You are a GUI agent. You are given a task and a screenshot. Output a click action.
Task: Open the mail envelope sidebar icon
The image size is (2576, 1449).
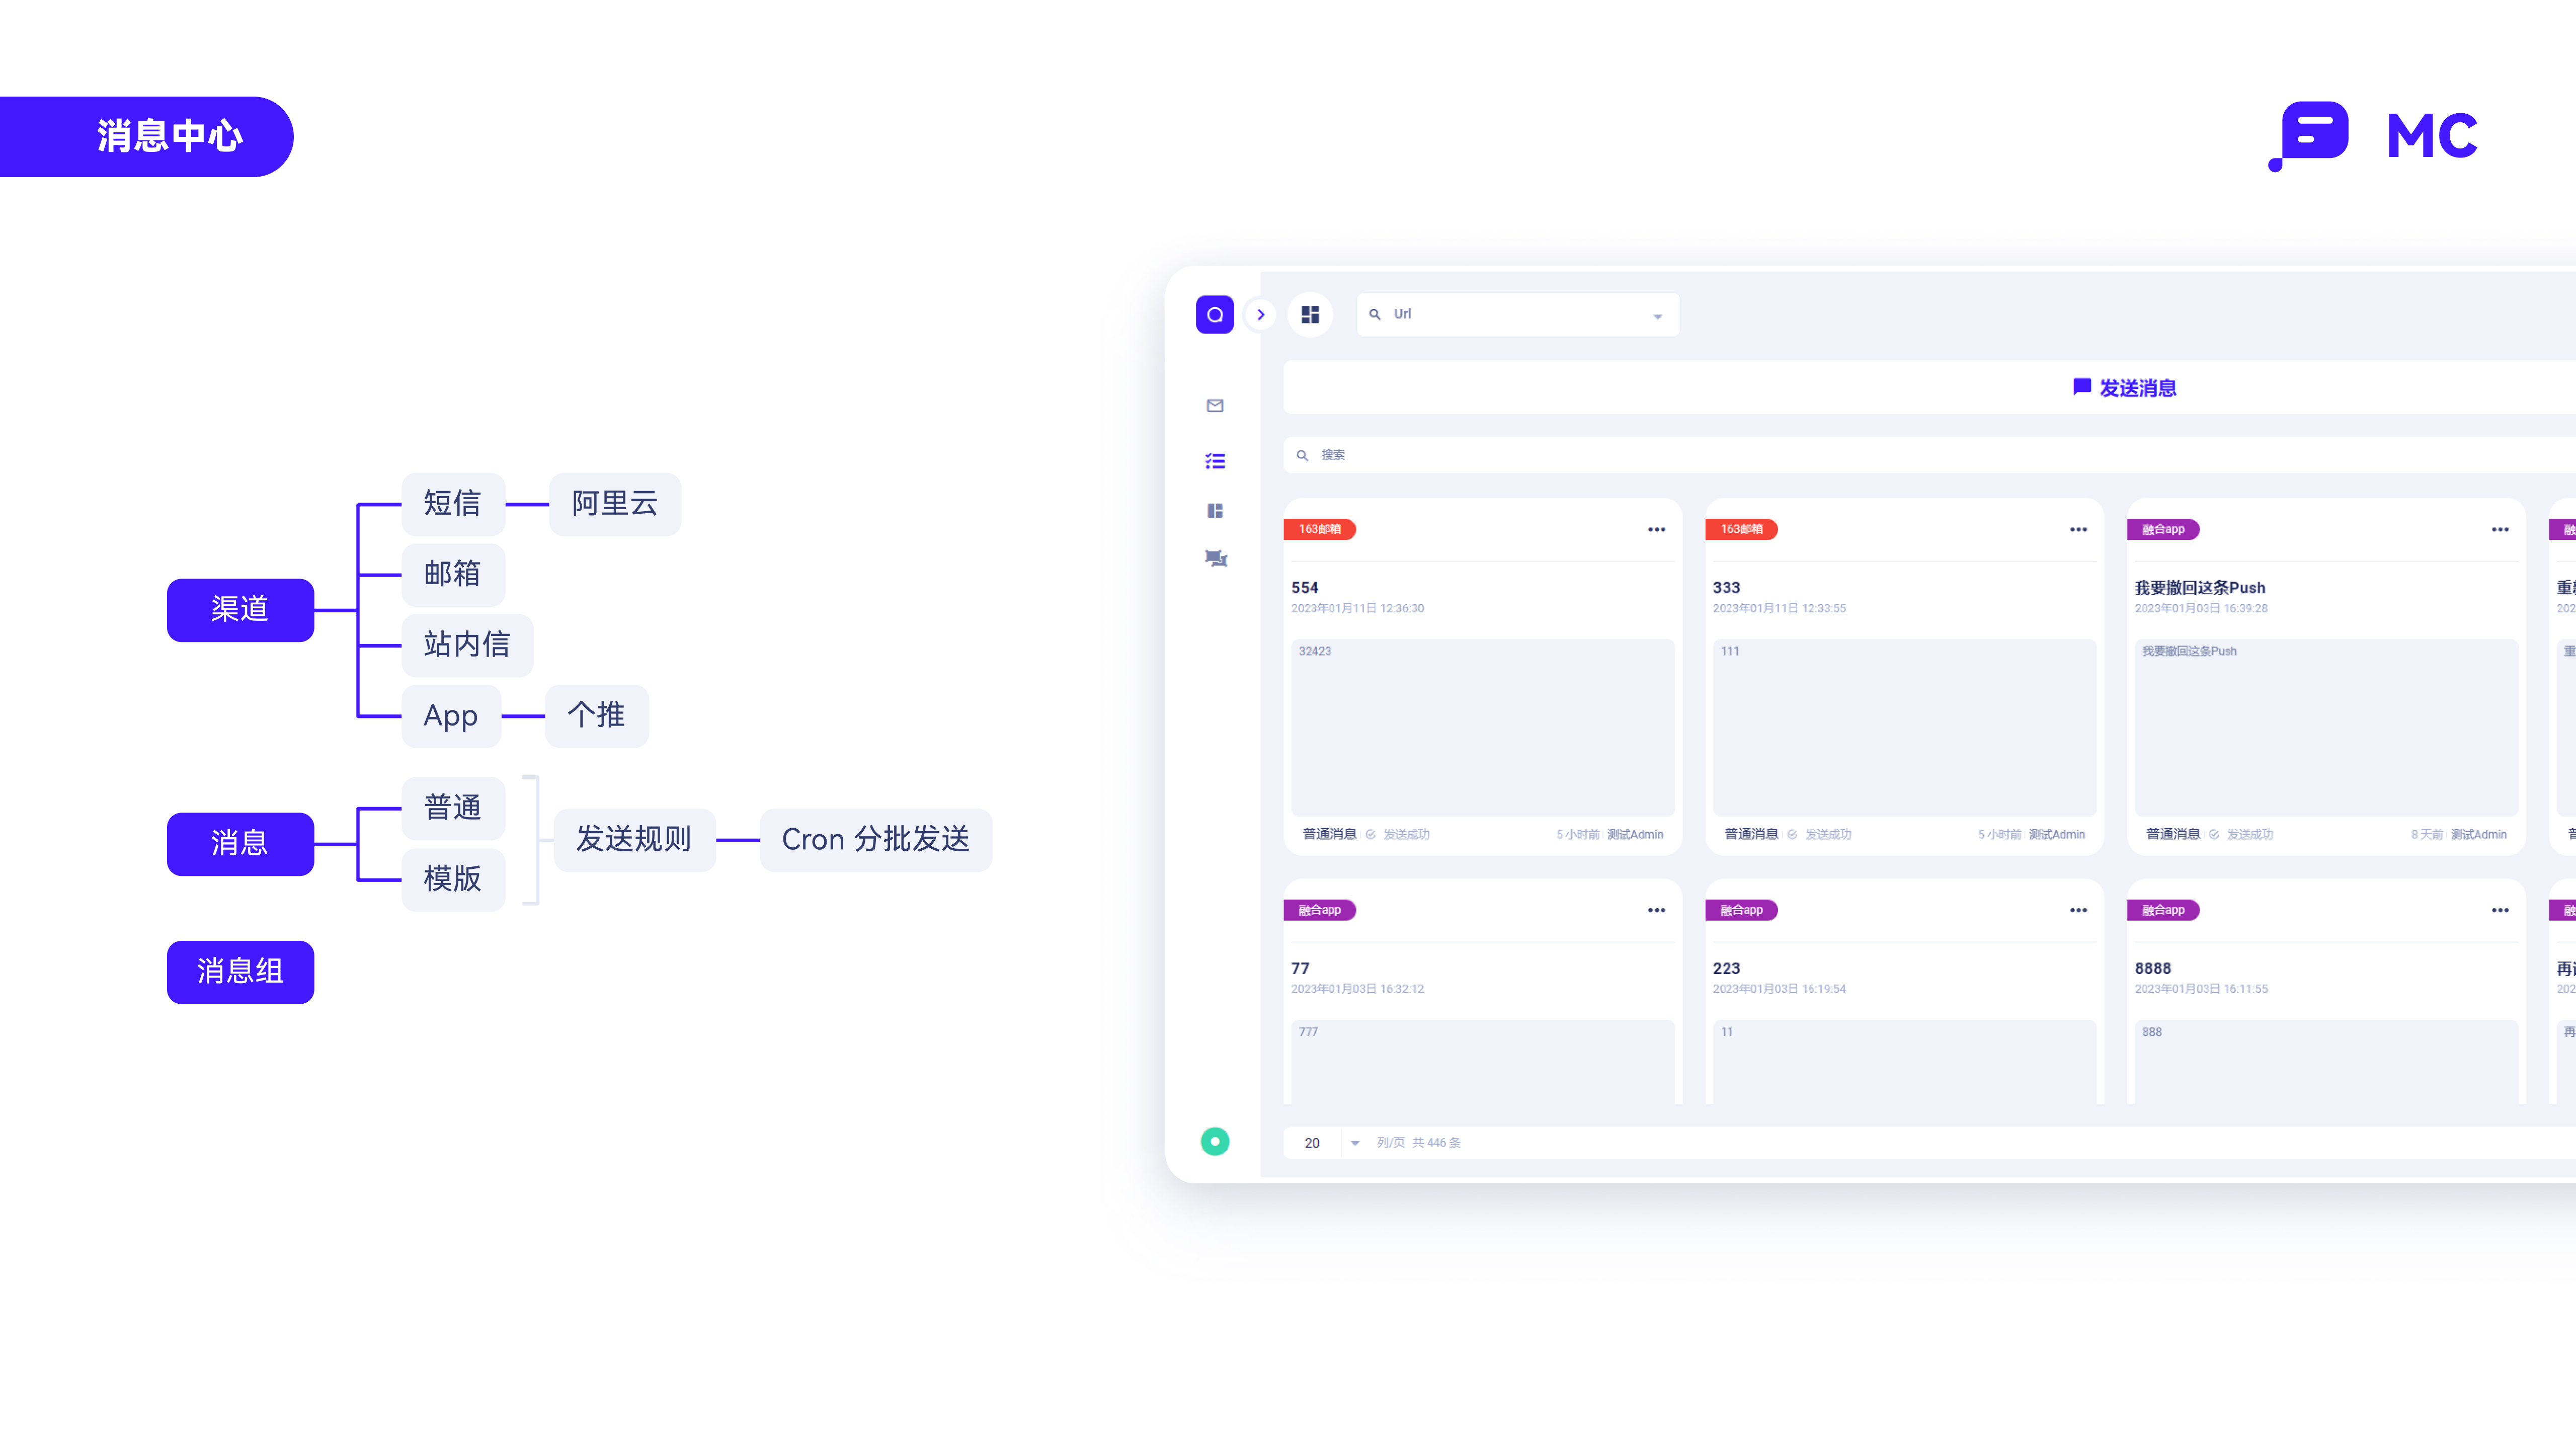(1214, 405)
